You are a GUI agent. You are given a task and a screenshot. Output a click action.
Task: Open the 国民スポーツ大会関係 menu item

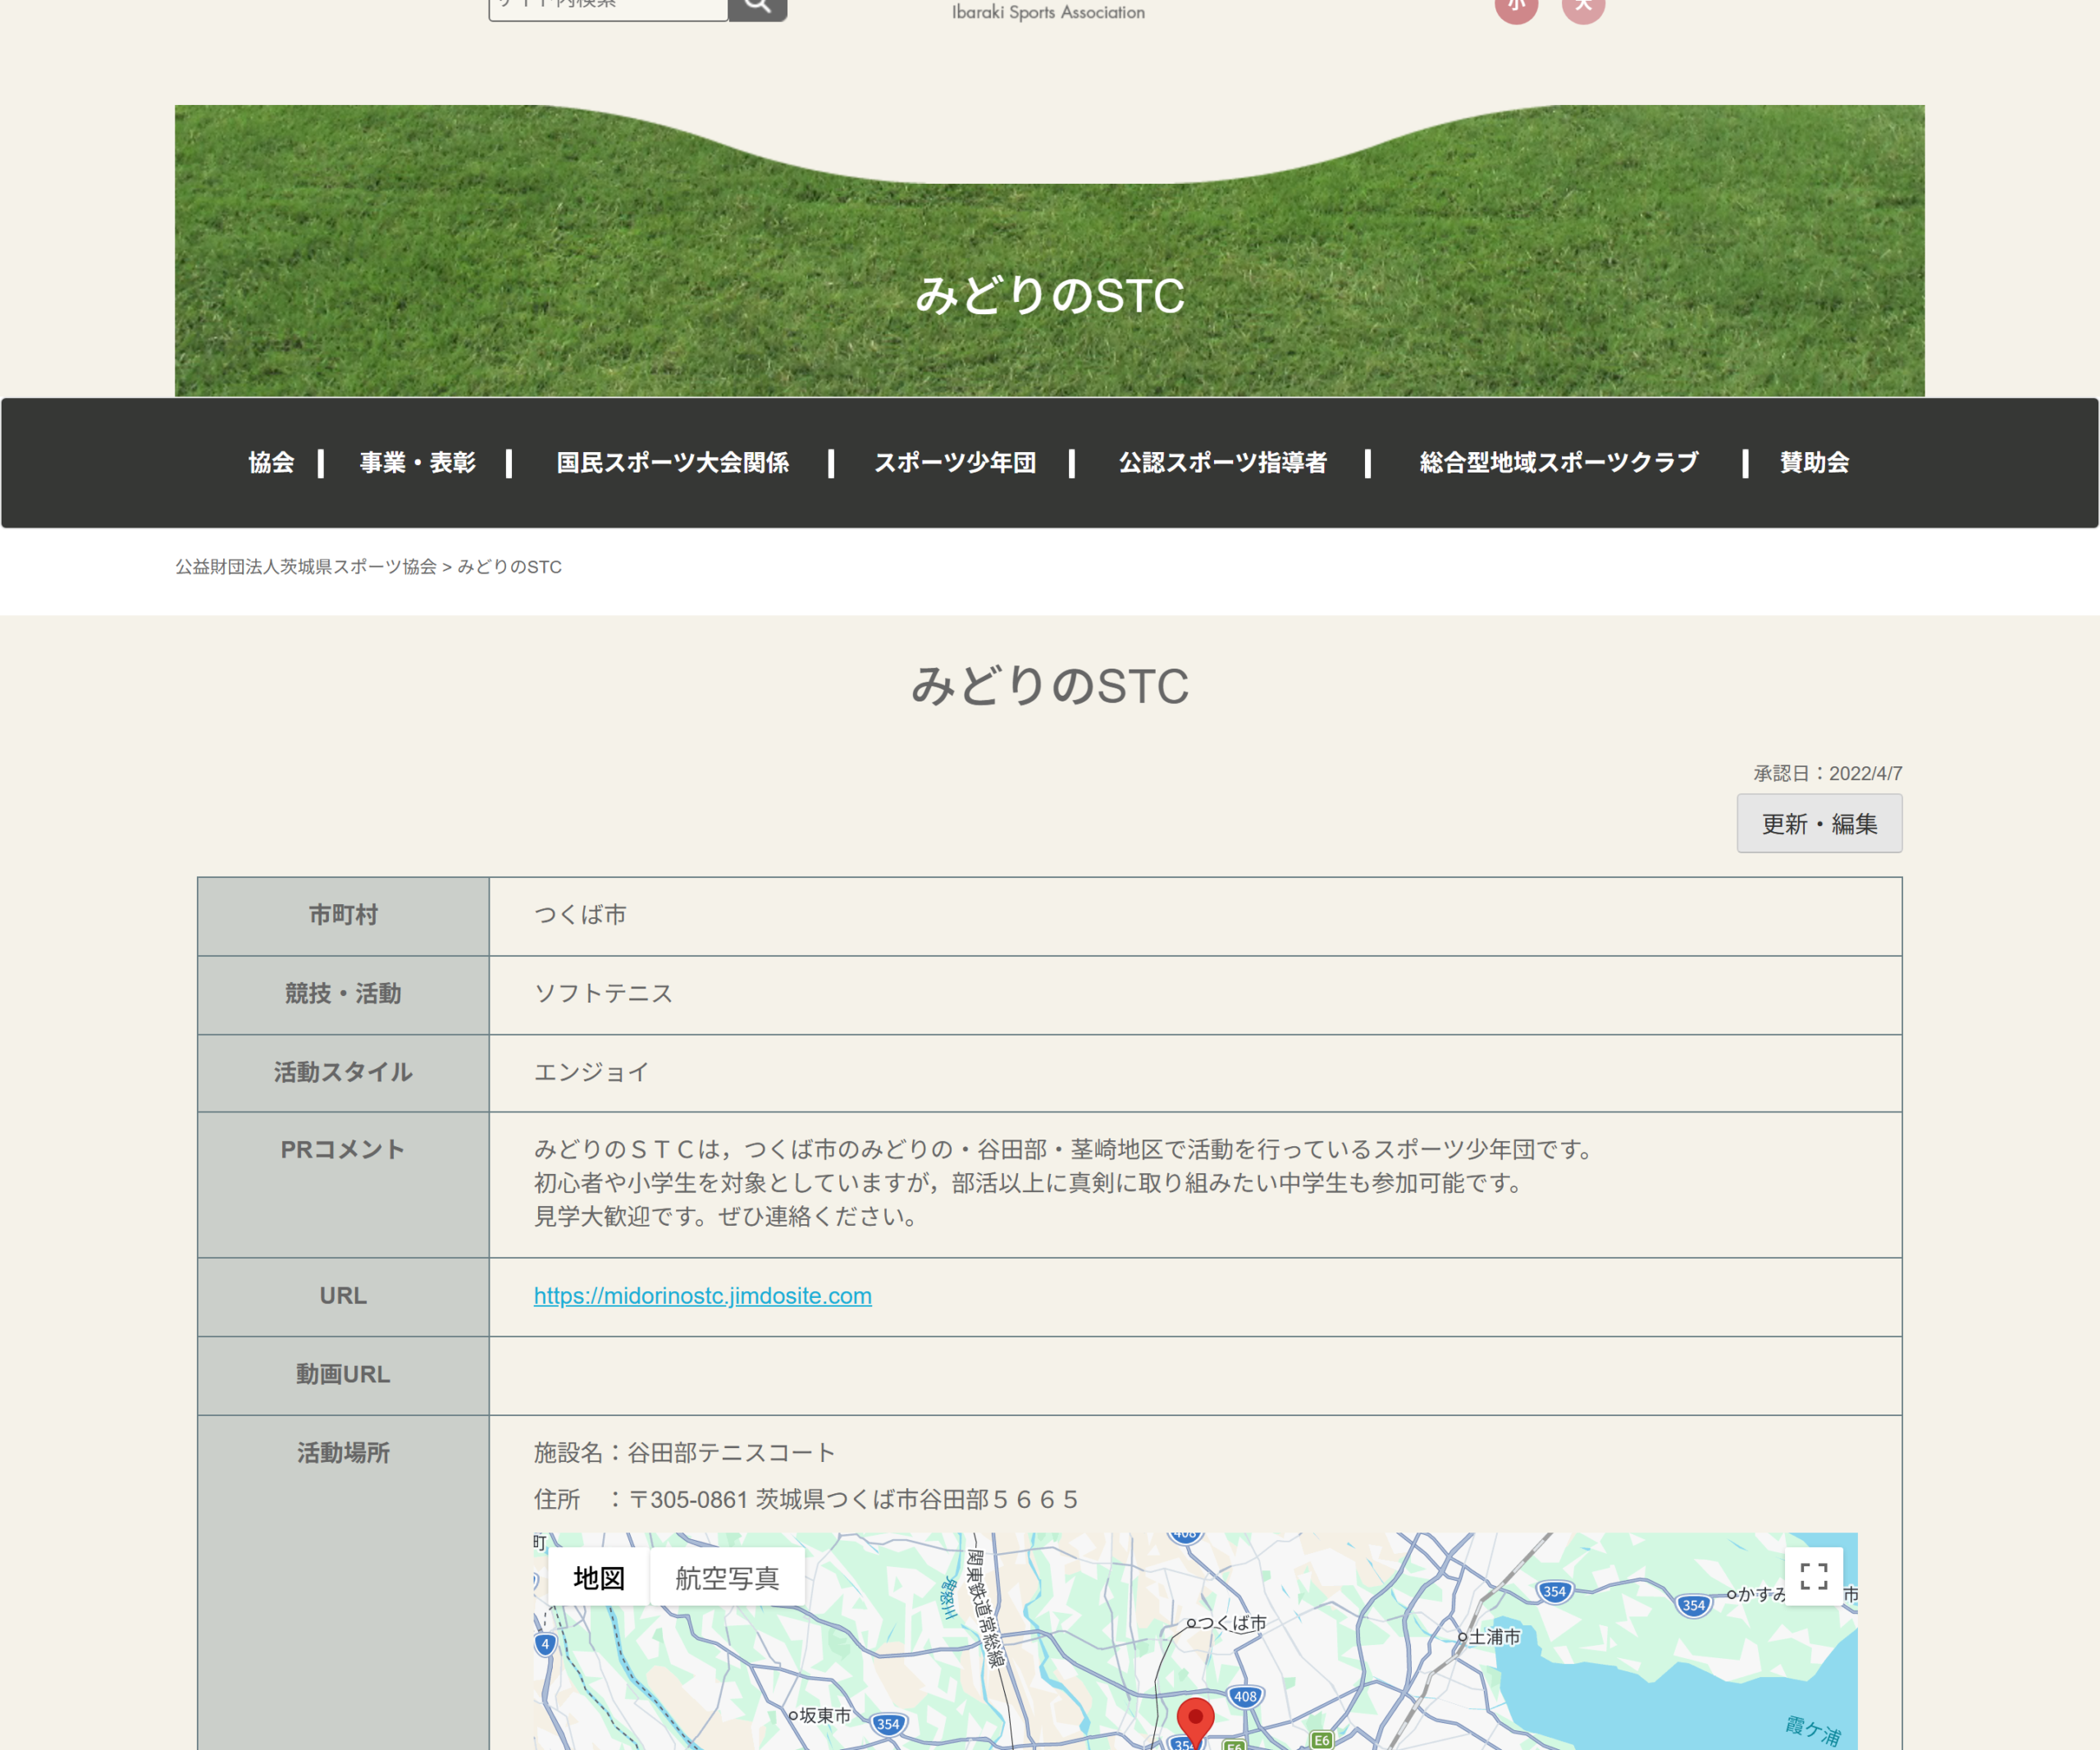click(x=673, y=463)
